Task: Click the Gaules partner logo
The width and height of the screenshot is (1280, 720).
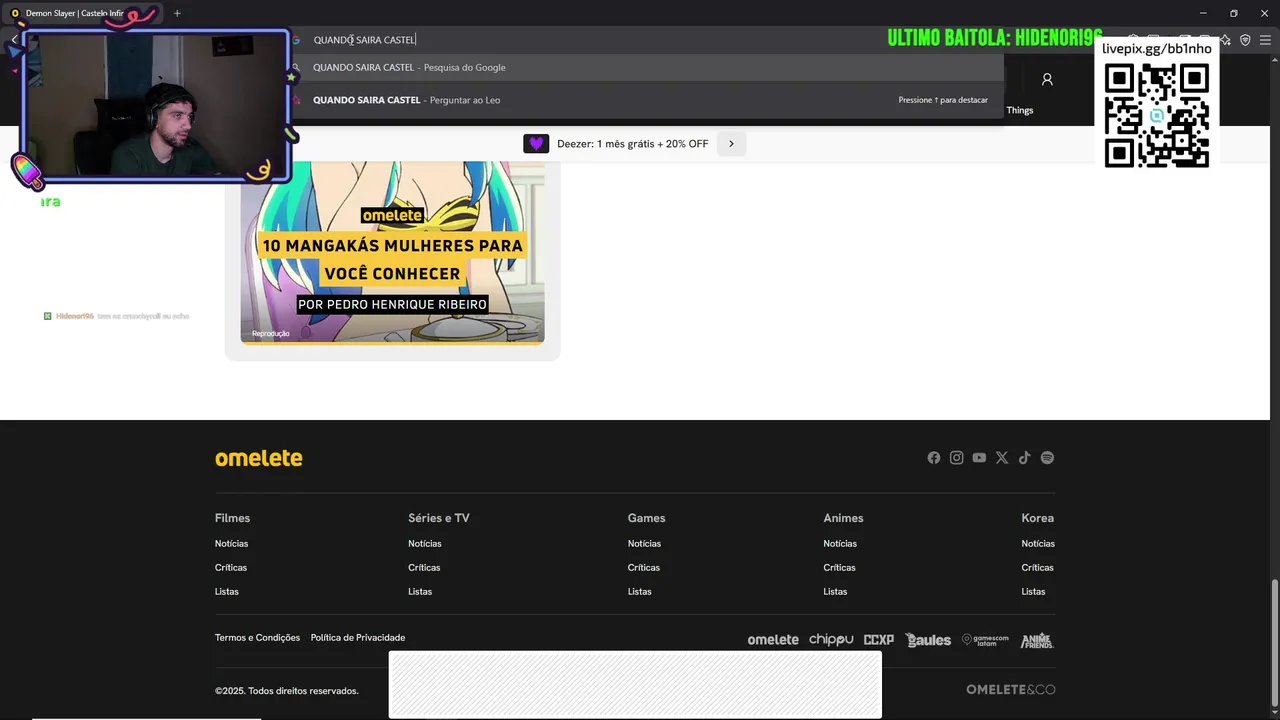Action: click(928, 640)
